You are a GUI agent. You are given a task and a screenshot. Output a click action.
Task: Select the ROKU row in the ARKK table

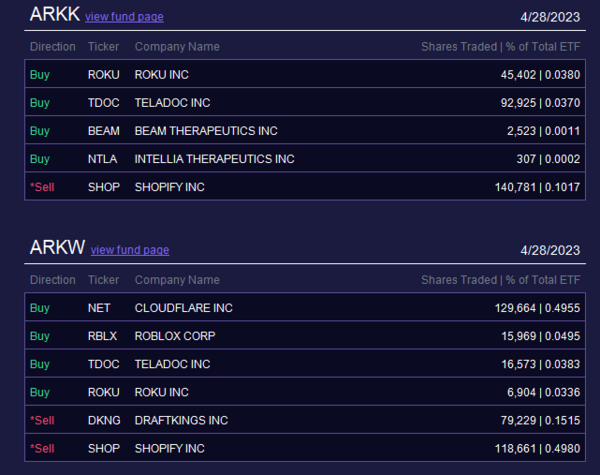point(305,74)
